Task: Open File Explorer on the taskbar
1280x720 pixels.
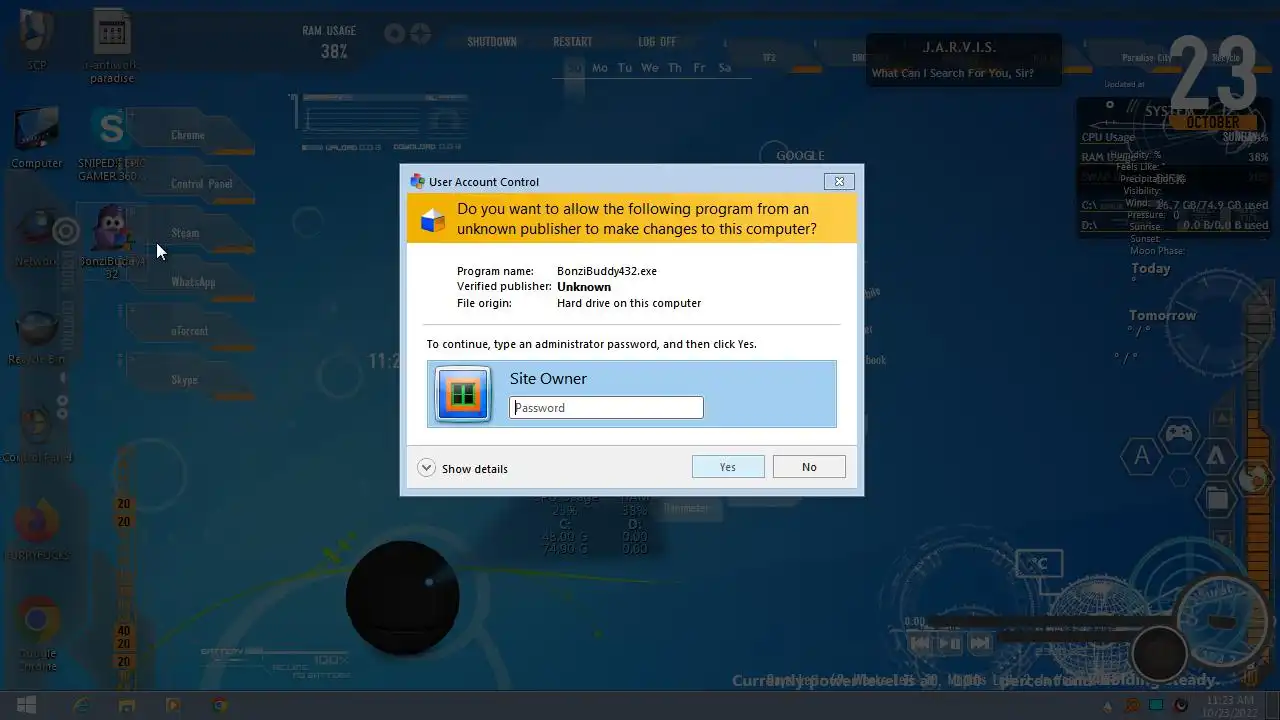Action: [x=127, y=705]
